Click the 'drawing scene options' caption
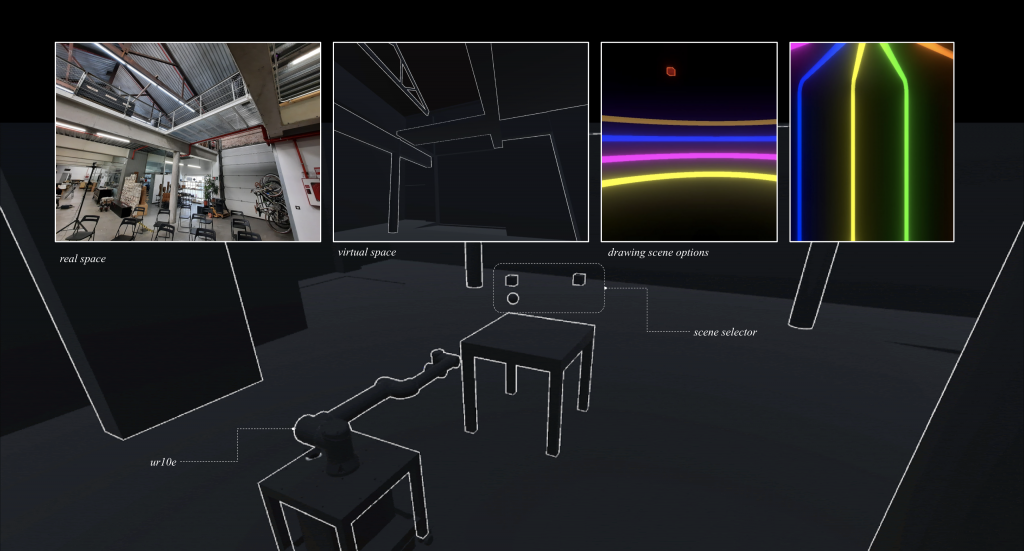This screenshot has width=1024, height=551. (658, 253)
